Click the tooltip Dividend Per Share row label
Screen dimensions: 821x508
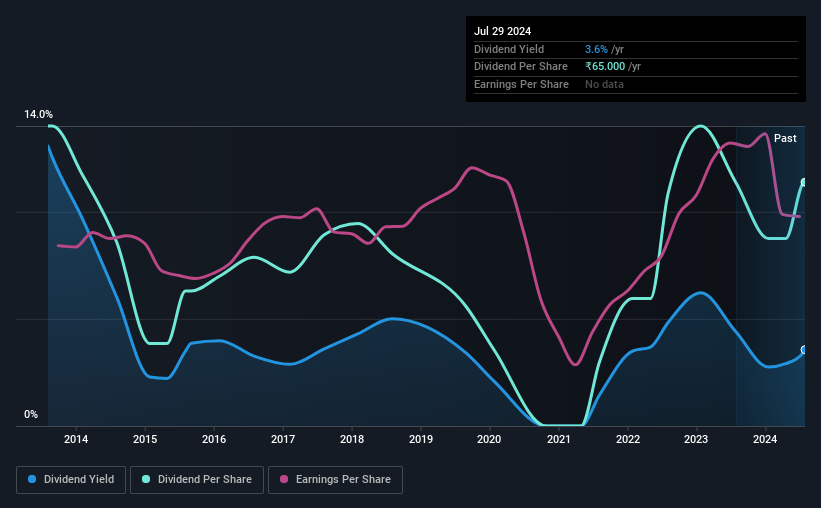point(521,67)
